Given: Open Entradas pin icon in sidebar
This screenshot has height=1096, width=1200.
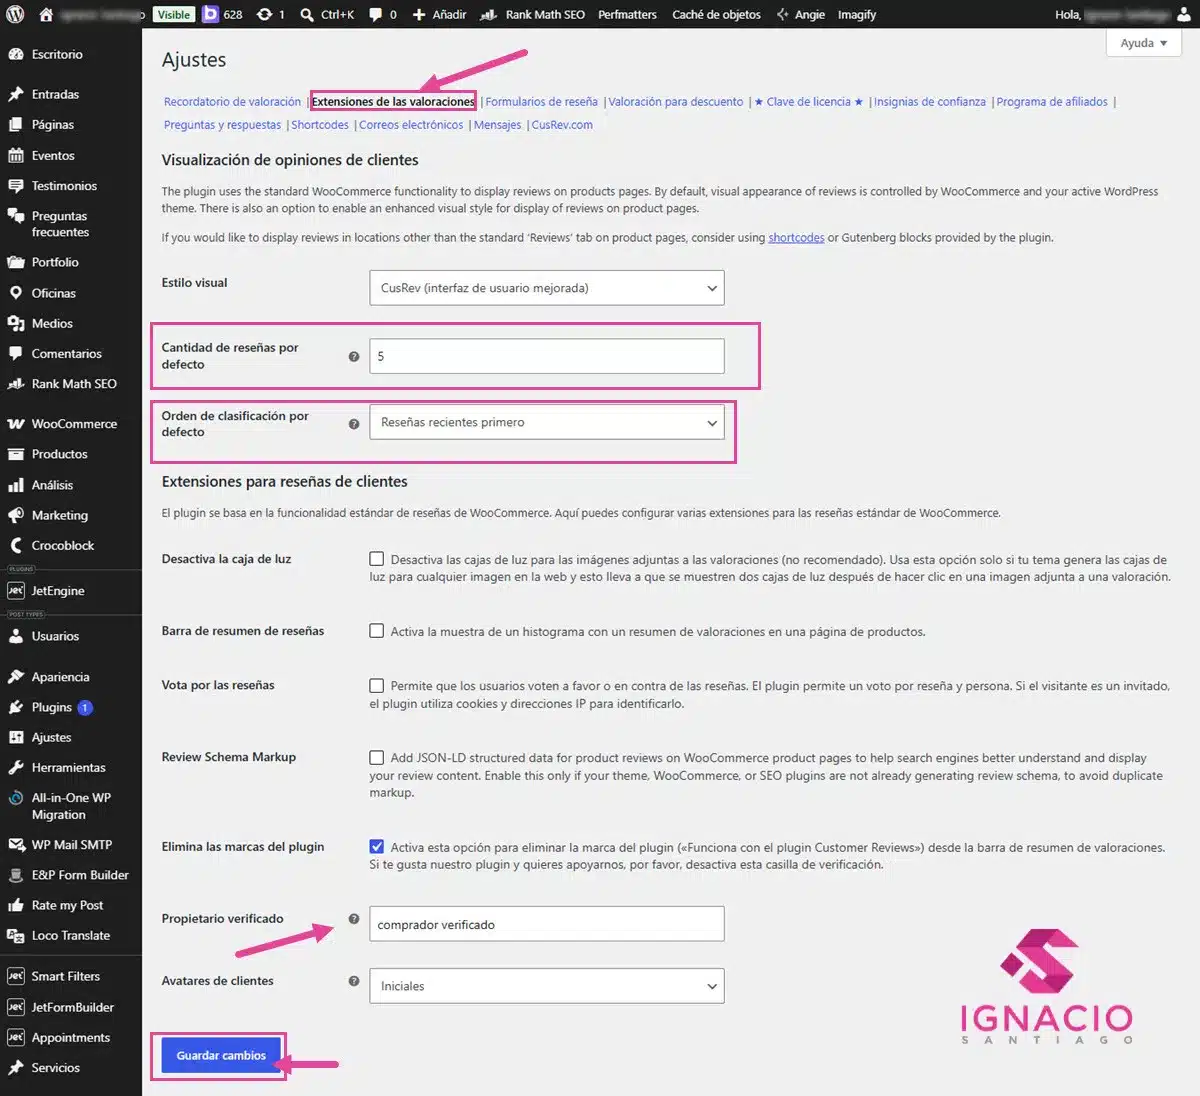Looking at the screenshot, I should (x=16, y=94).
